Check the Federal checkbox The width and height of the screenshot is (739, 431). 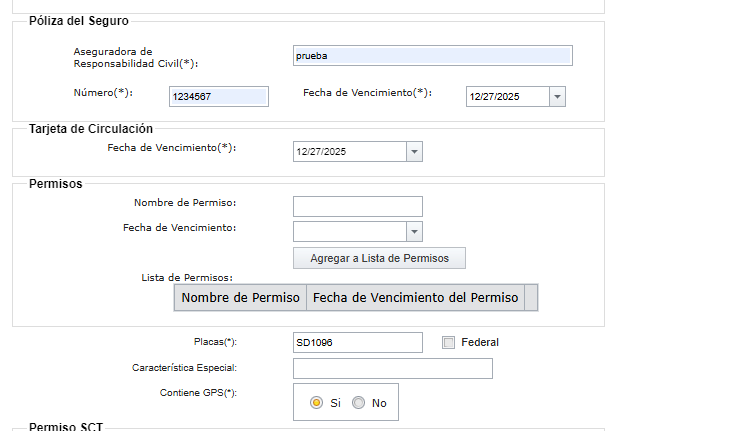[448, 342]
